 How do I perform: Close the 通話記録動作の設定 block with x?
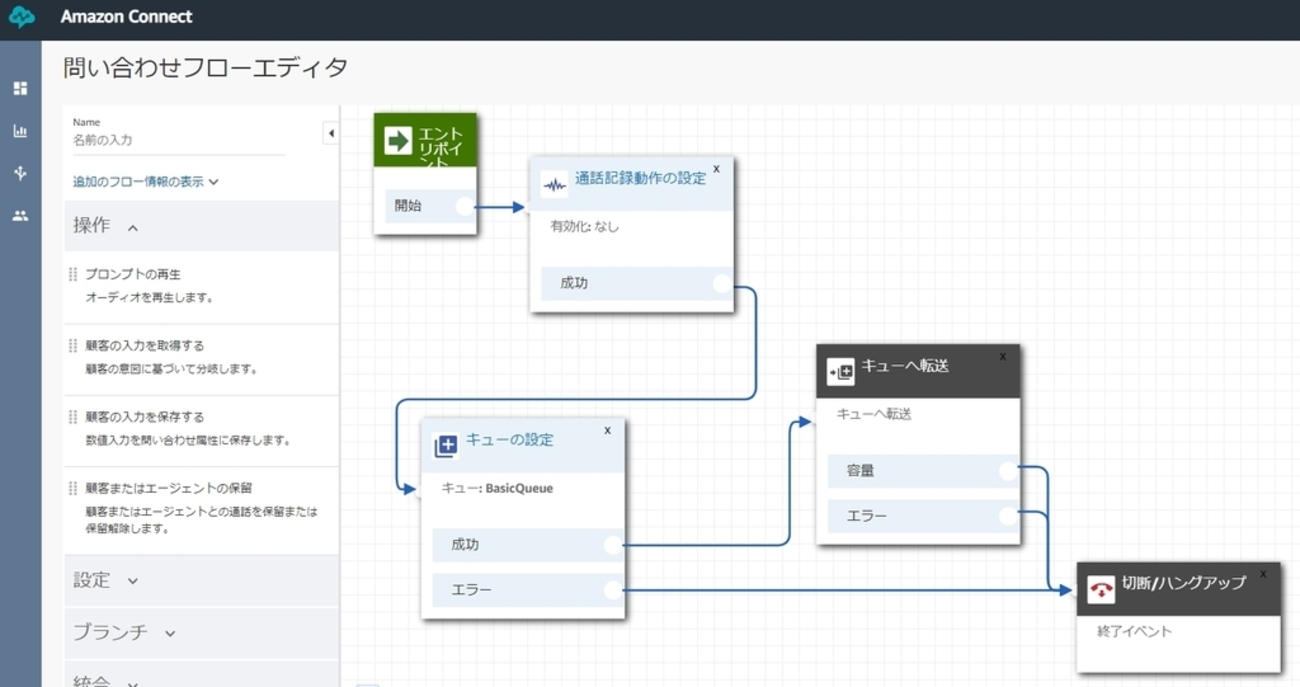[716, 169]
